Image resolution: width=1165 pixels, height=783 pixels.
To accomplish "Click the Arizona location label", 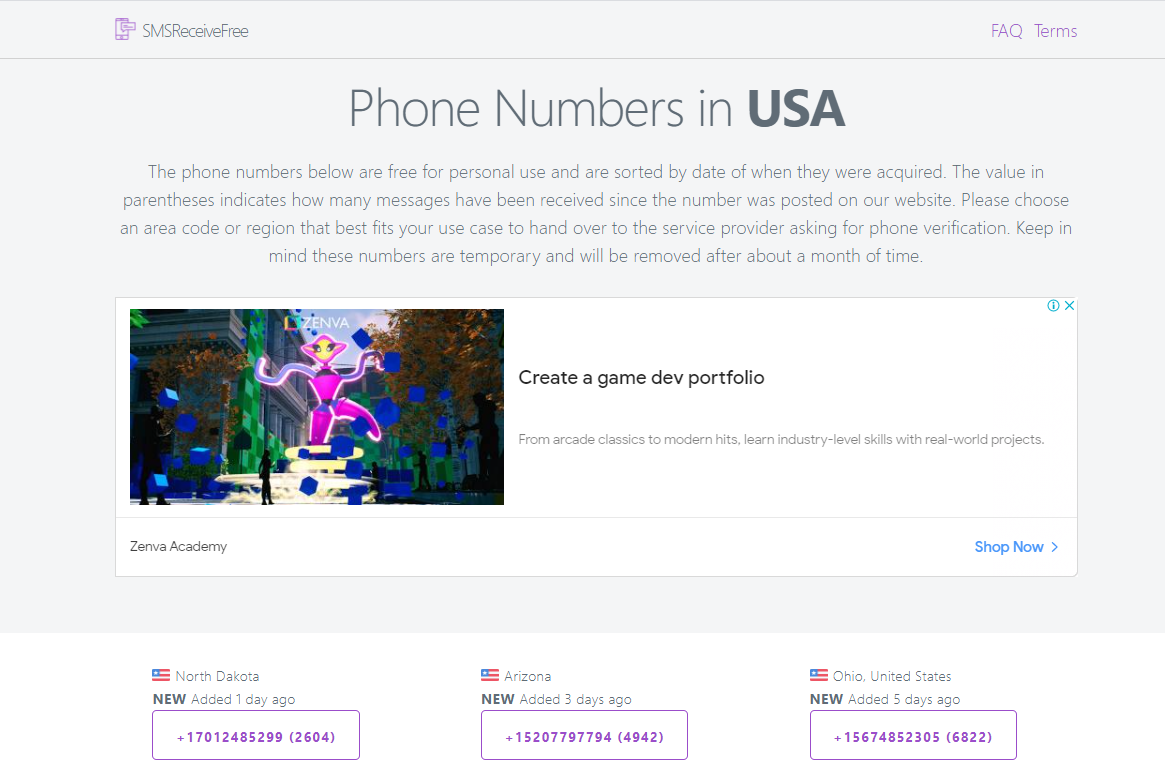I will coord(528,676).
